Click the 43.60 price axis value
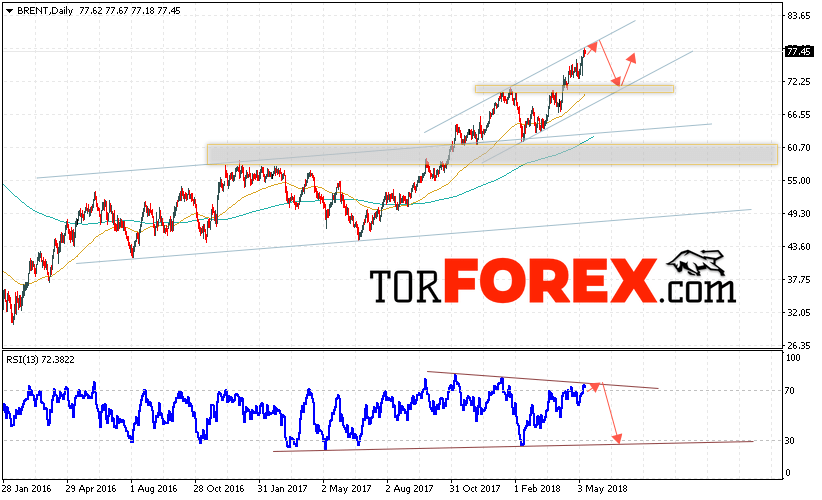 pyautogui.click(x=799, y=247)
